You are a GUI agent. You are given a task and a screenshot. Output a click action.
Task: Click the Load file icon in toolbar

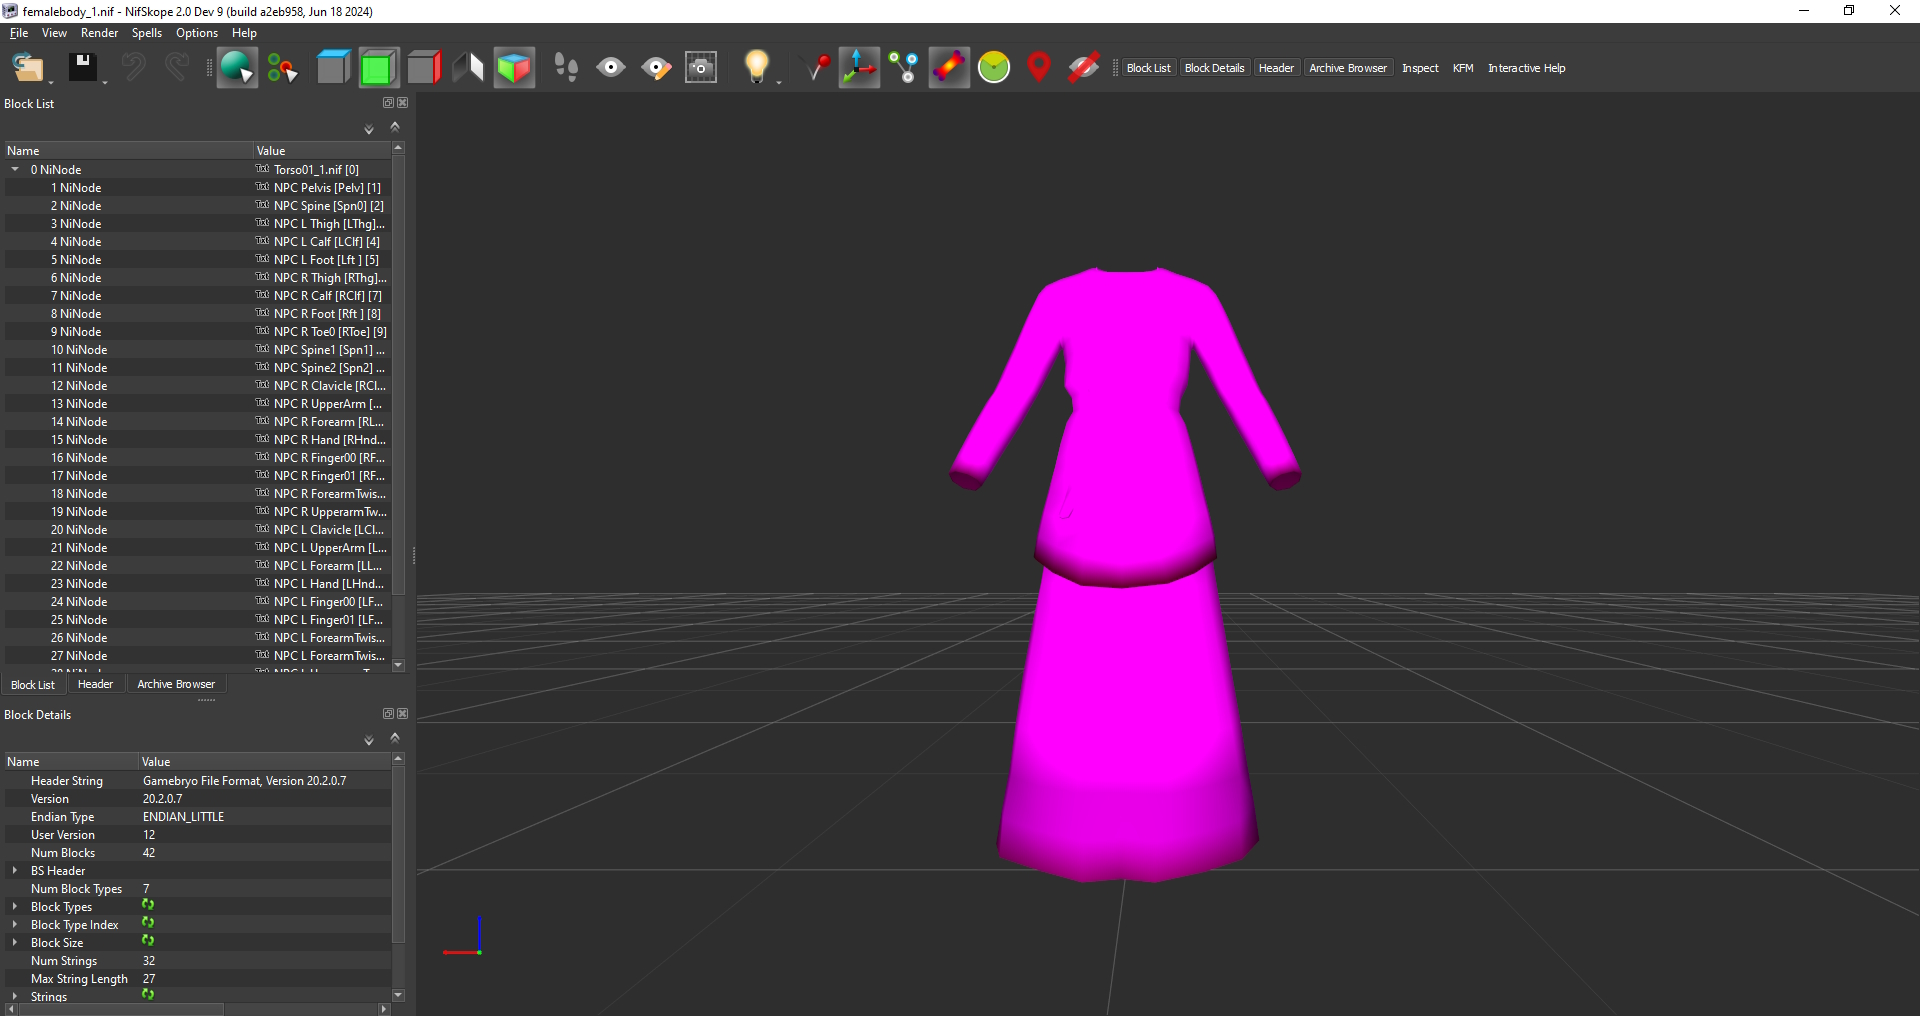(x=27, y=68)
